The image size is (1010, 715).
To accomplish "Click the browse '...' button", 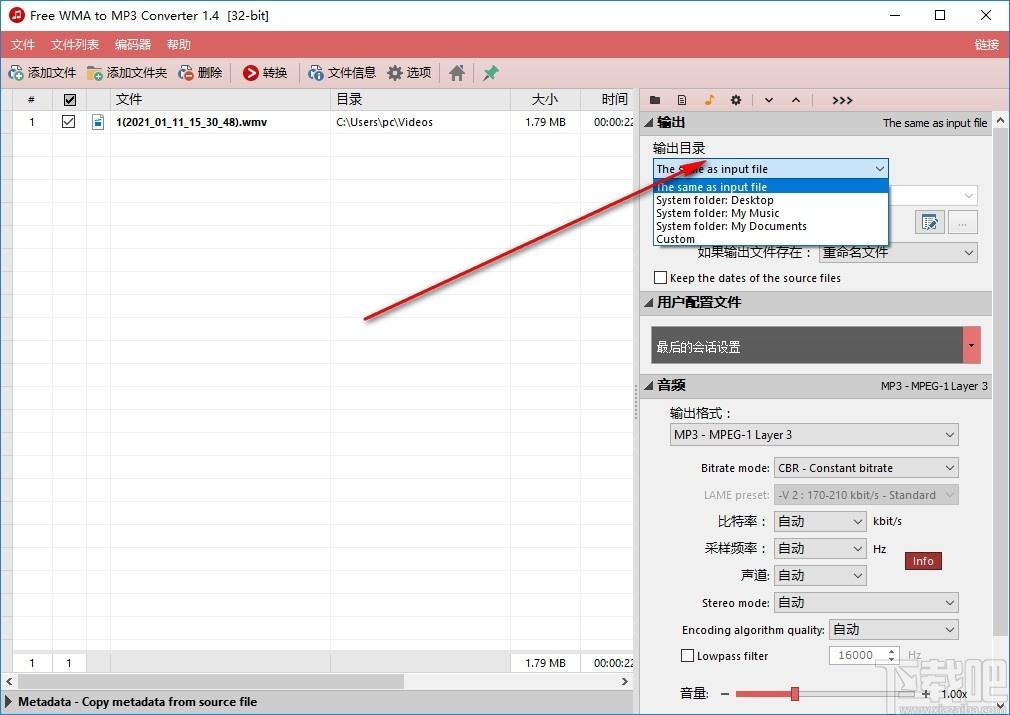I will pyautogui.click(x=962, y=223).
